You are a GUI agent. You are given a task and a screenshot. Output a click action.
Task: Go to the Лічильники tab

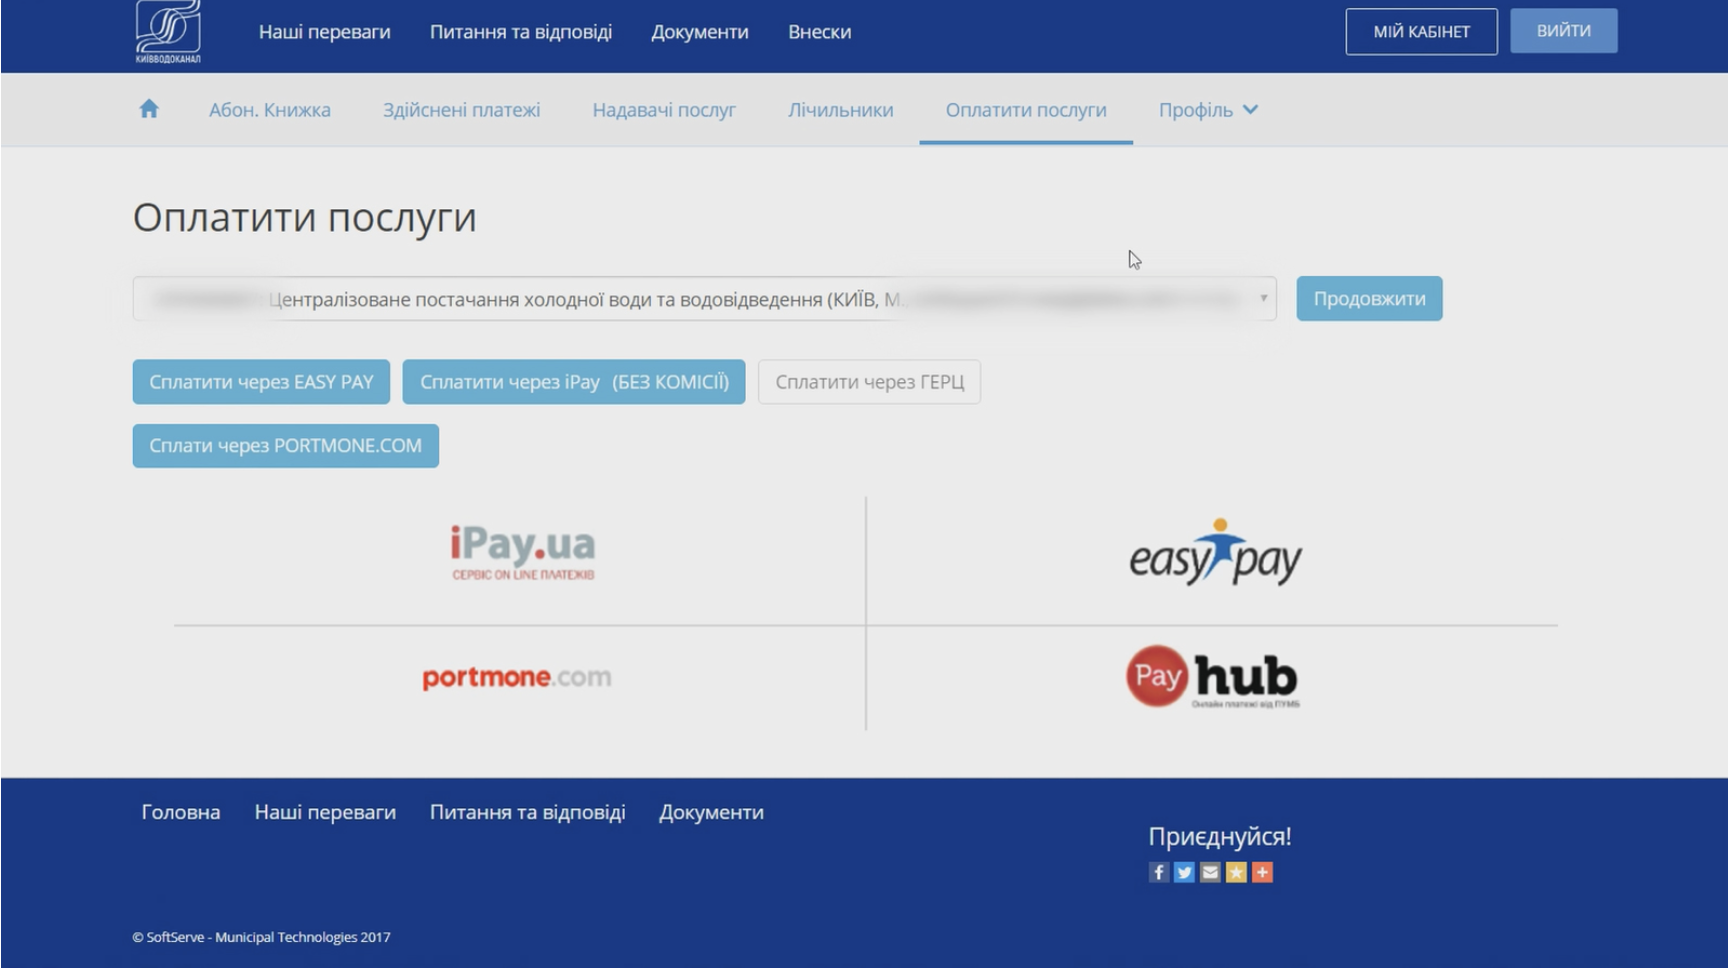tap(840, 110)
